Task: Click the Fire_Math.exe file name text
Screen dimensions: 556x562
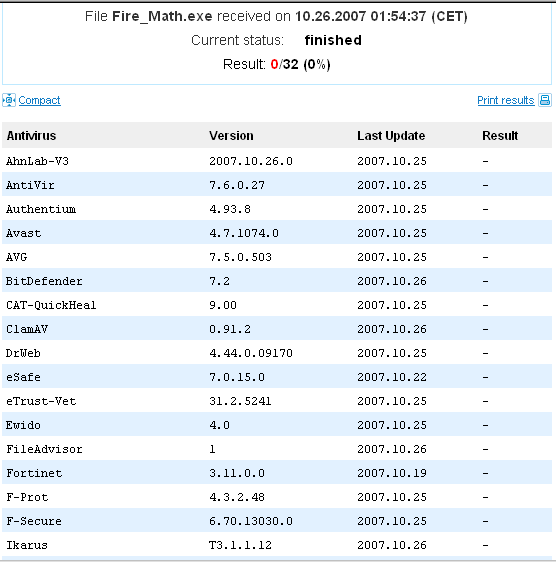Action: [x=162, y=16]
